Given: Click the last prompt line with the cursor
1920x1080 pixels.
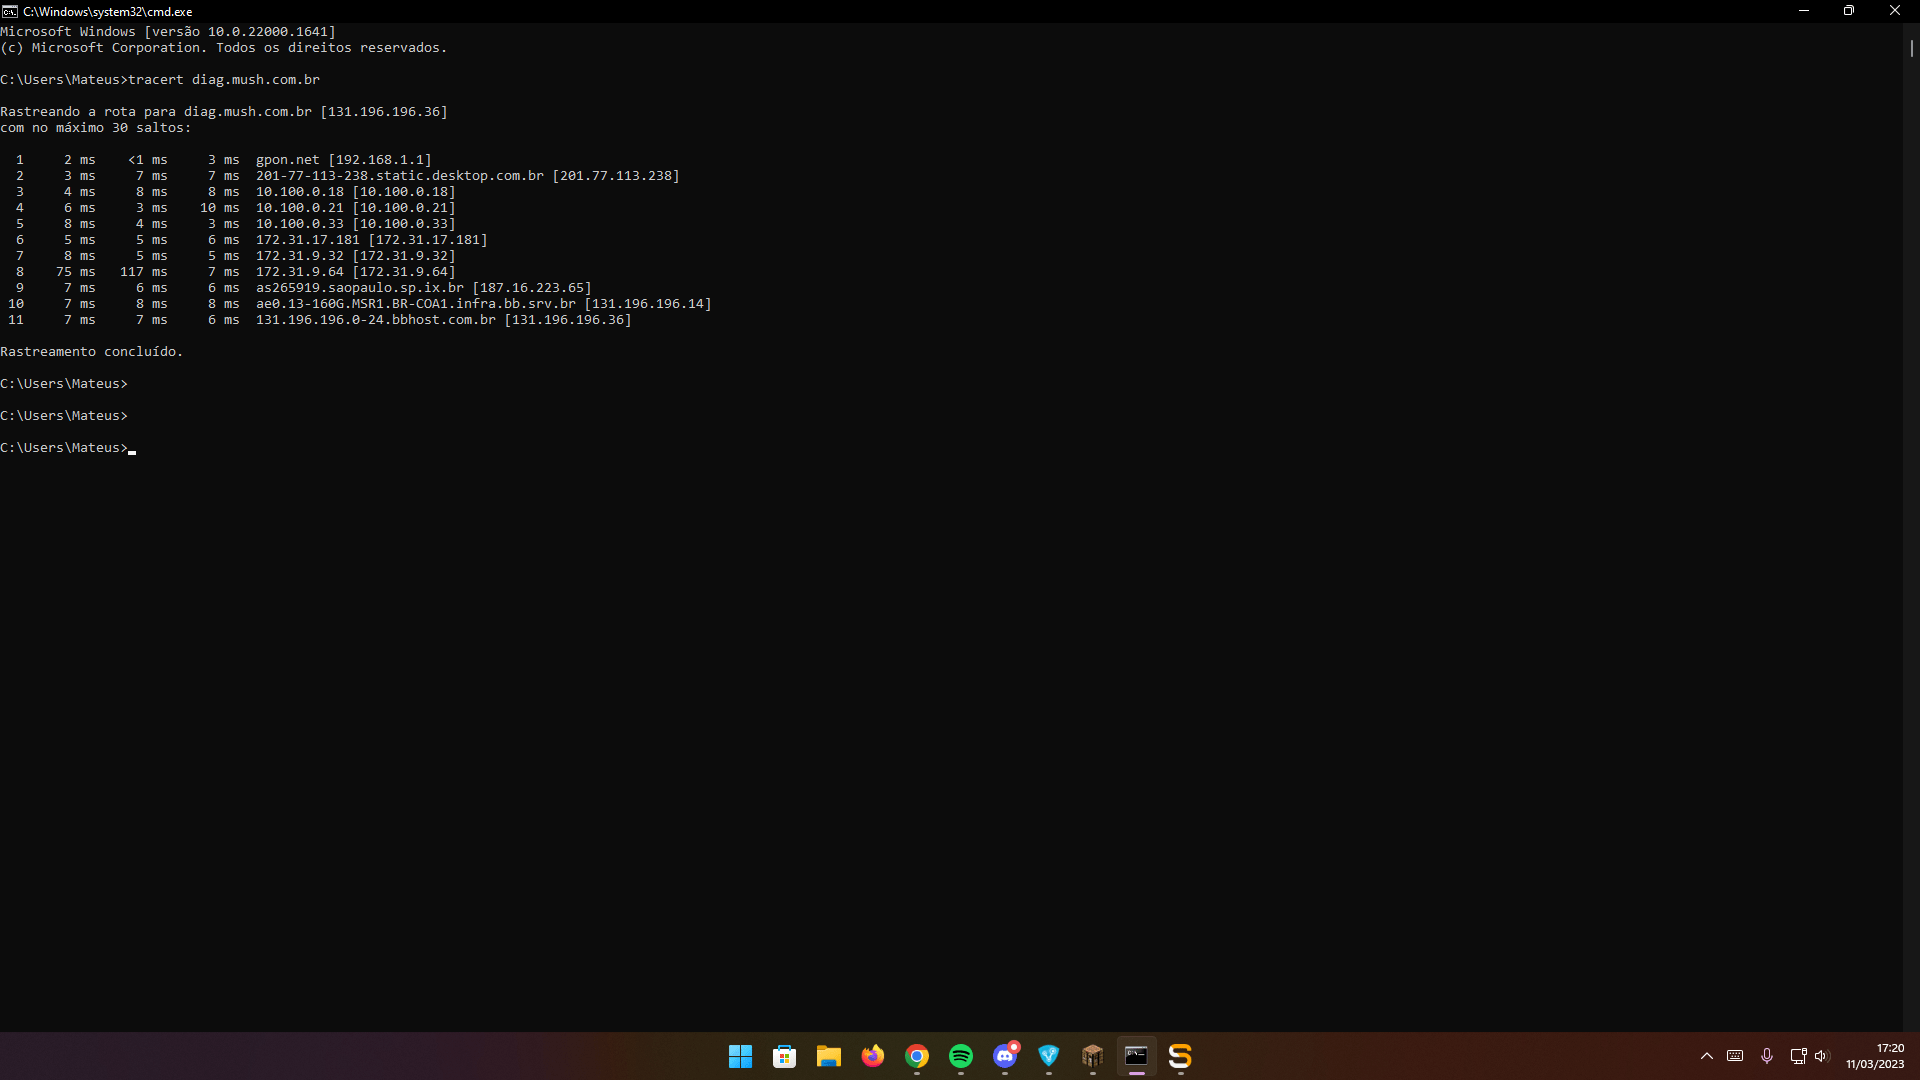Looking at the screenshot, I should coord(68,447).
